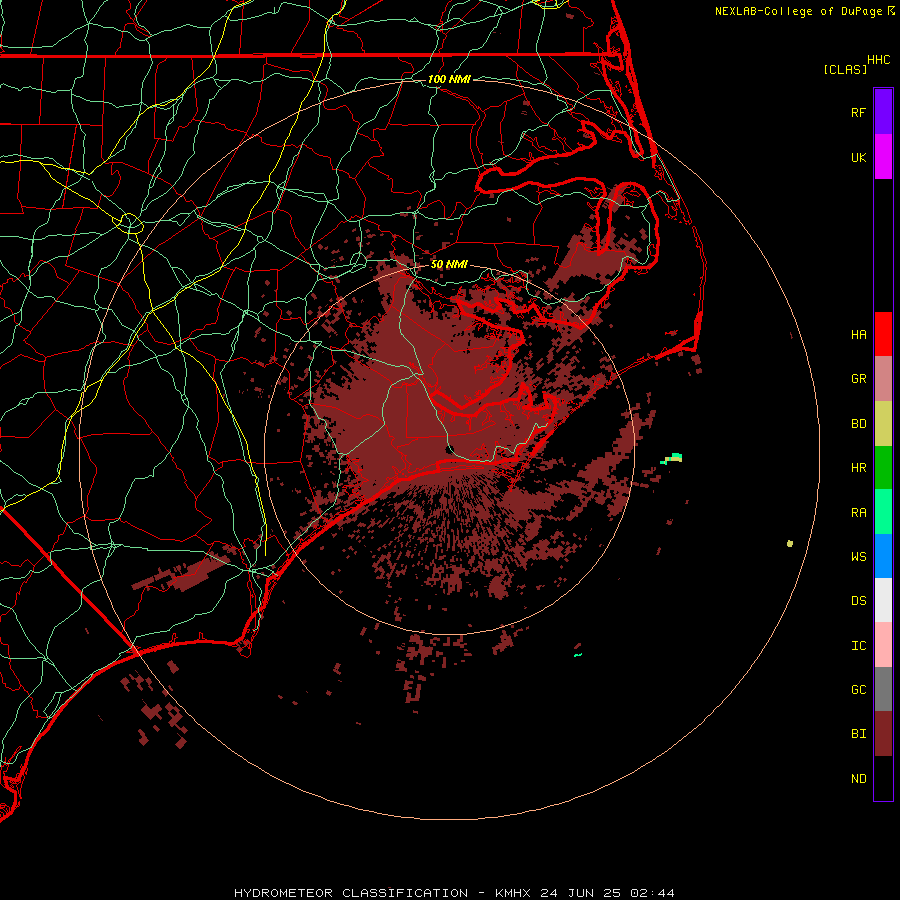Select the GR pink legend swatch
This screenshot has height=900, width=900.
(x=883, y=379)
